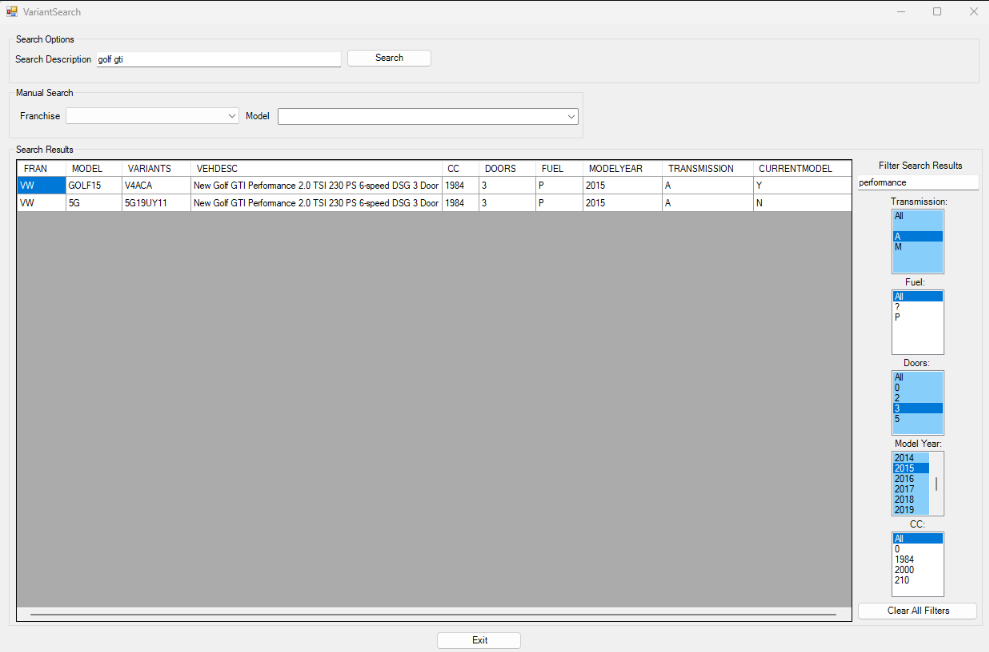This screenshot has width=989, height=652.
Task: Select 2 in Doors filter list
Action: [918, 398]
